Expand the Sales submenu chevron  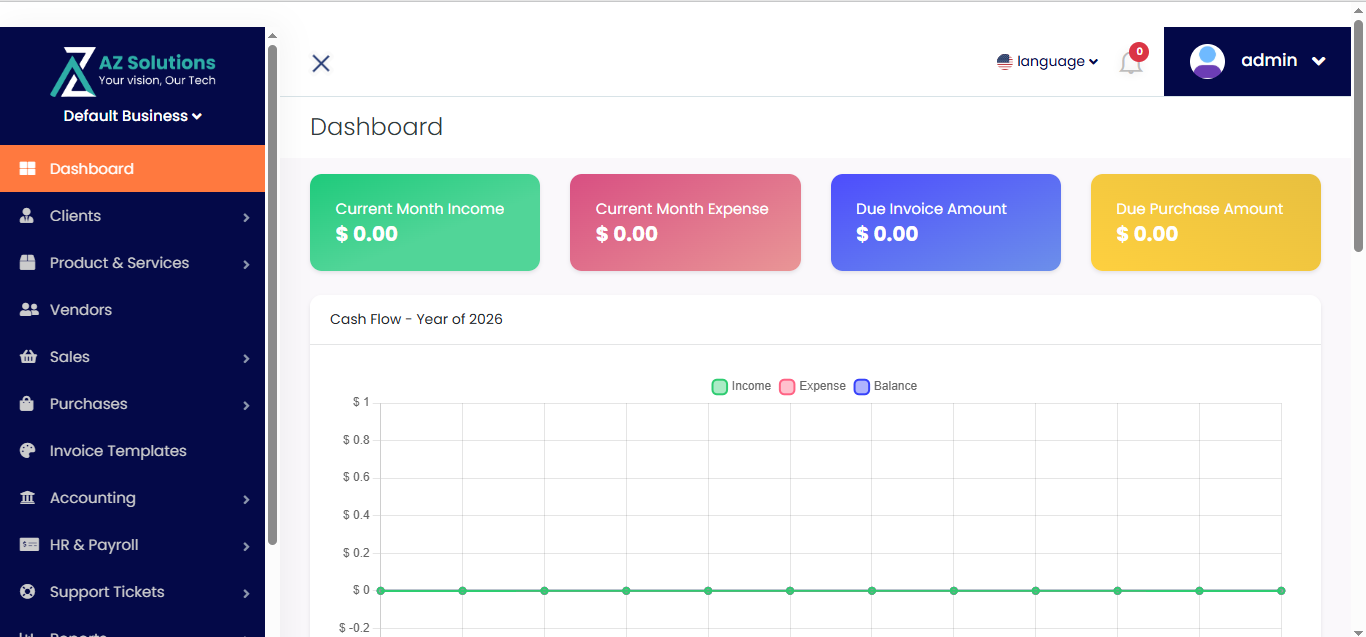246,358
